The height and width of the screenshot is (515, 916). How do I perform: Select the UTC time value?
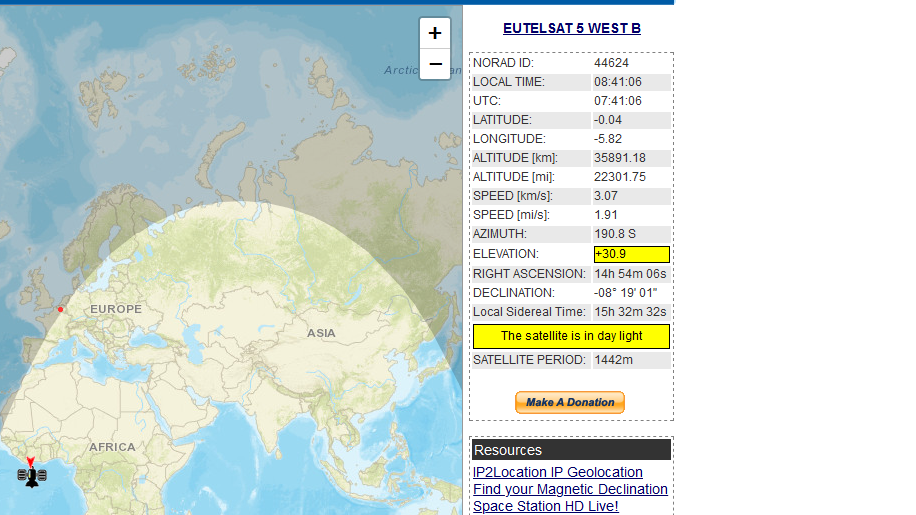pos(618,101)
